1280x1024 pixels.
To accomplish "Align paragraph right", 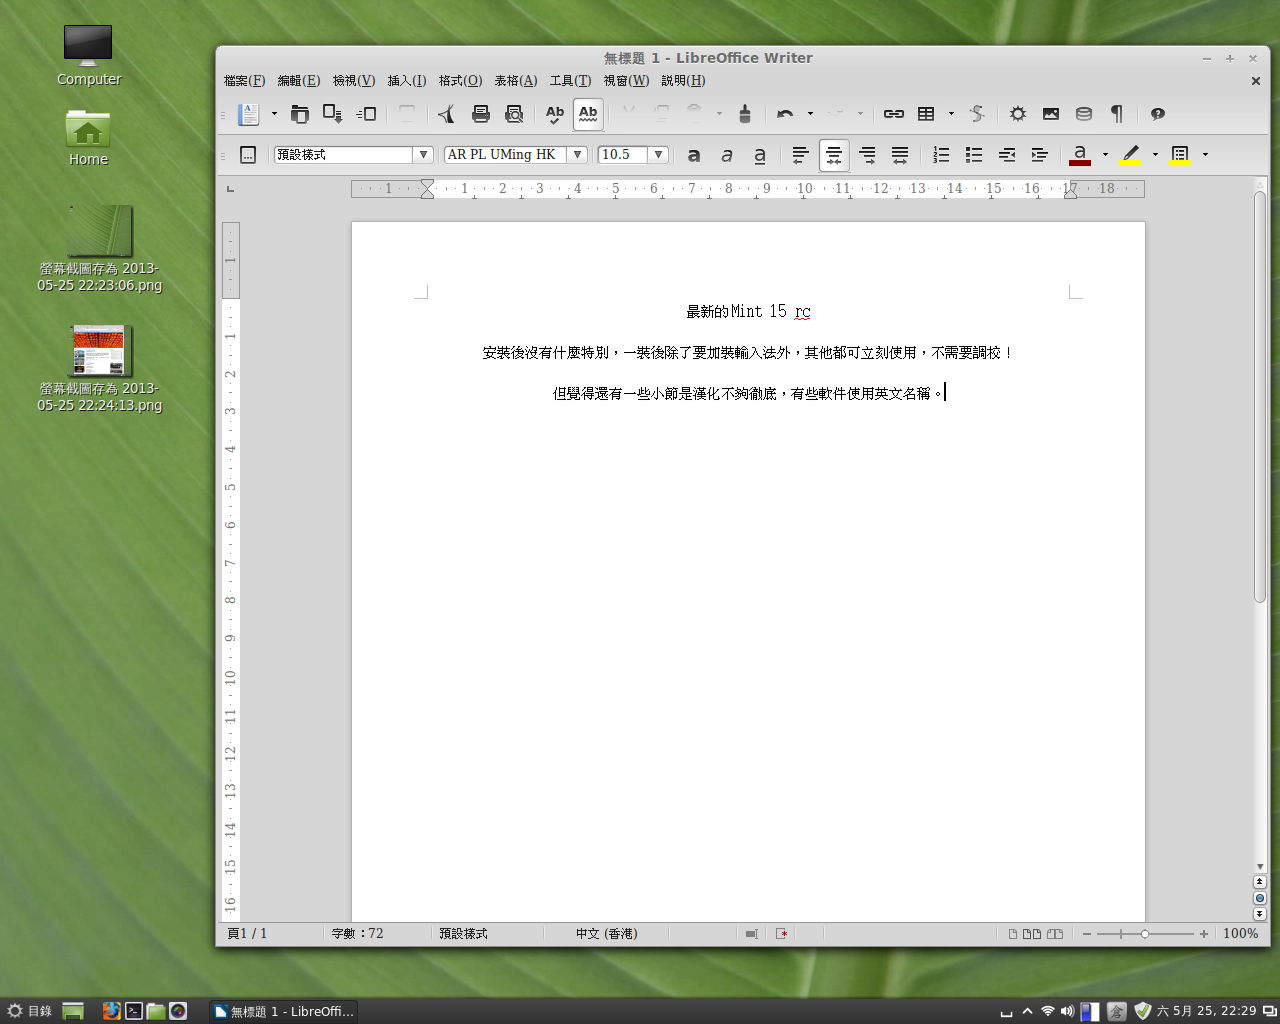I will point(867,155).
